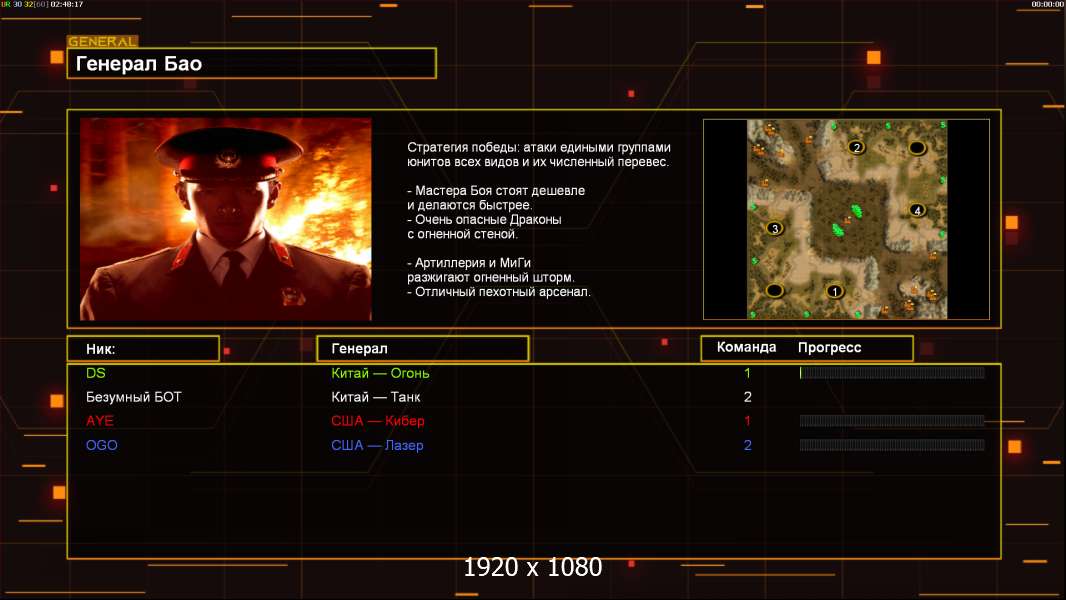
Task: Click DS loading progress bar
Action: click(892, 372)
